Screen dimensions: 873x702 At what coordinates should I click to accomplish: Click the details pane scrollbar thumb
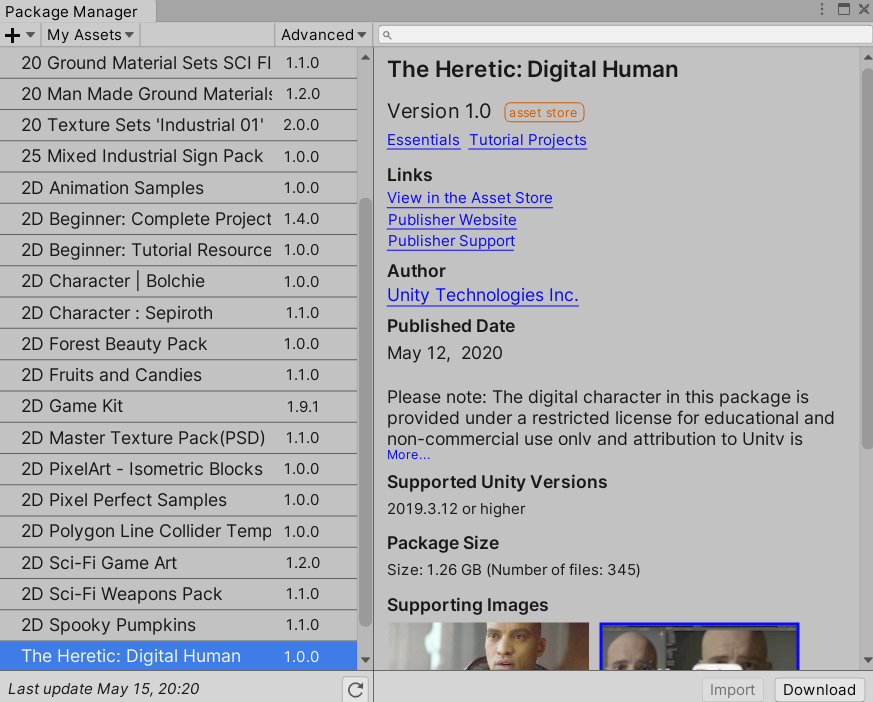[867, 259]
